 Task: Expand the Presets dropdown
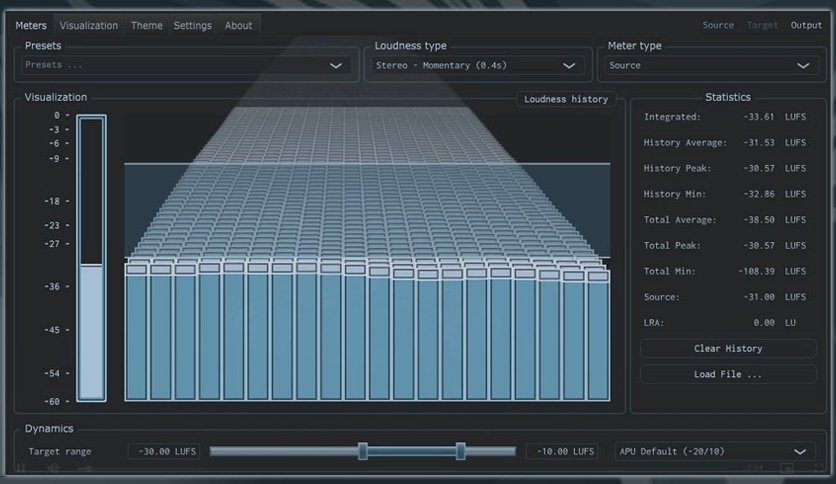click(186, 65)
